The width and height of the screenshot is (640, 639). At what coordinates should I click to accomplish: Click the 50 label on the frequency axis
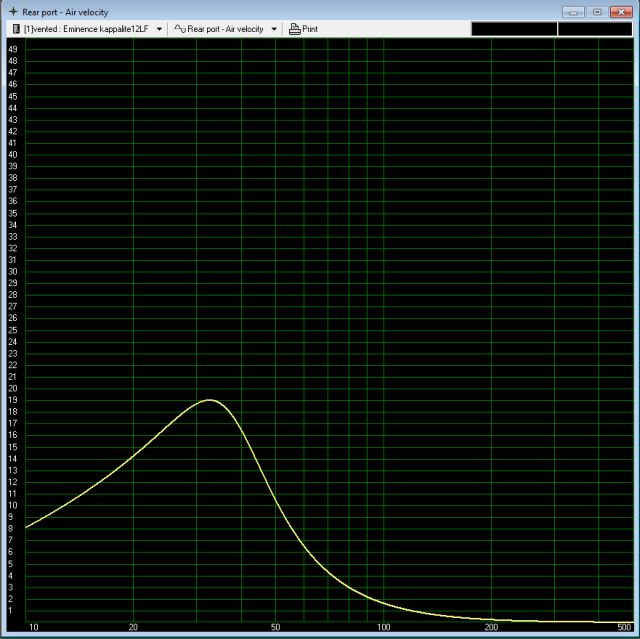coord(275,627)
